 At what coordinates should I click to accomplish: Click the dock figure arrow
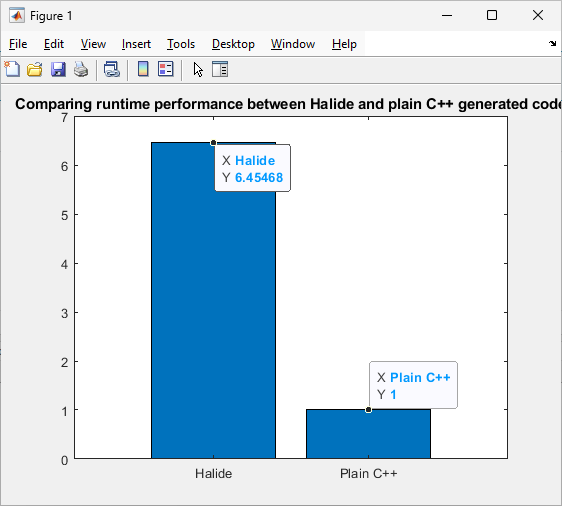coord(552,43)
